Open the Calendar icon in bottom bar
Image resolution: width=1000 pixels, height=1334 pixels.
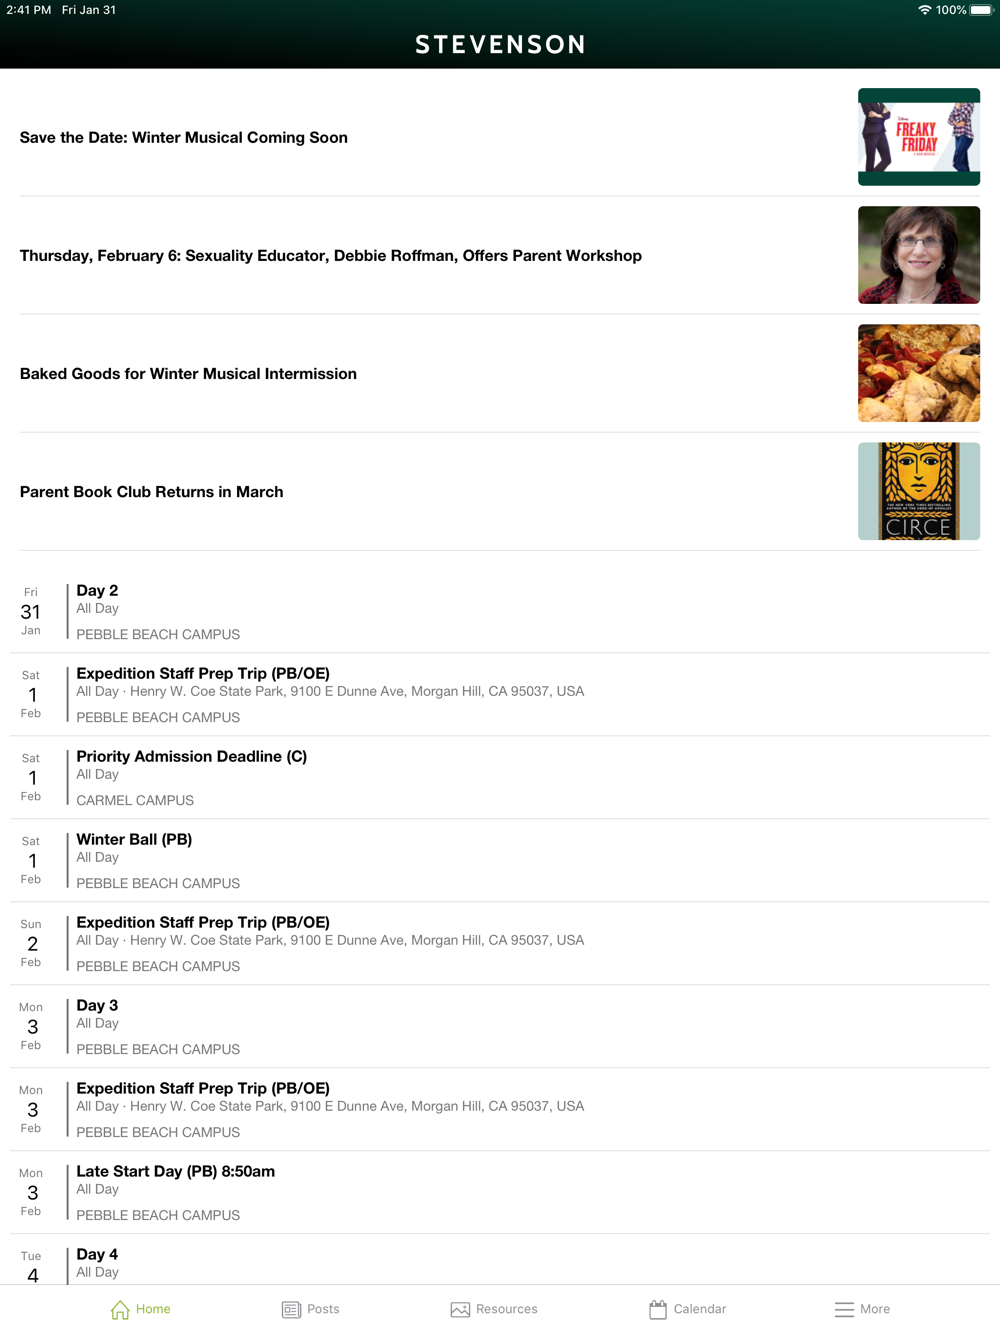(x=658, y=1309)
